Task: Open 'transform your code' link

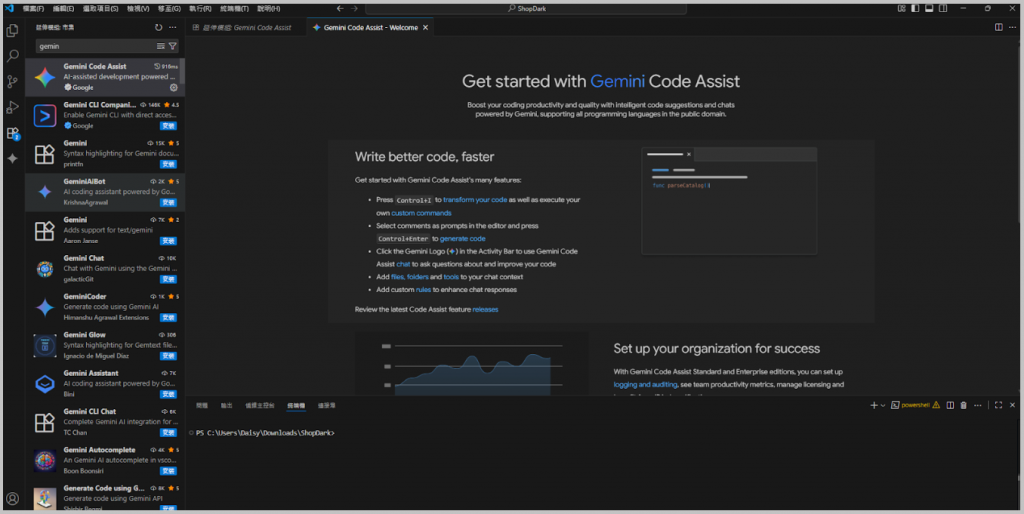Action: pos(475,200)
